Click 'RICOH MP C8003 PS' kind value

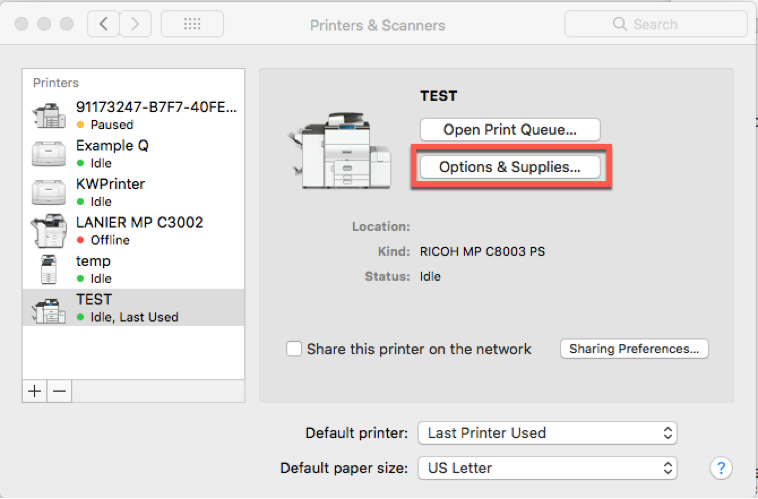point(482,251)
